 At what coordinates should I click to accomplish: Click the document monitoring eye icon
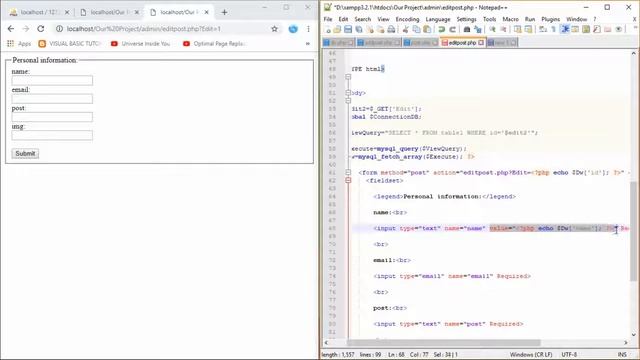(619, 29)
